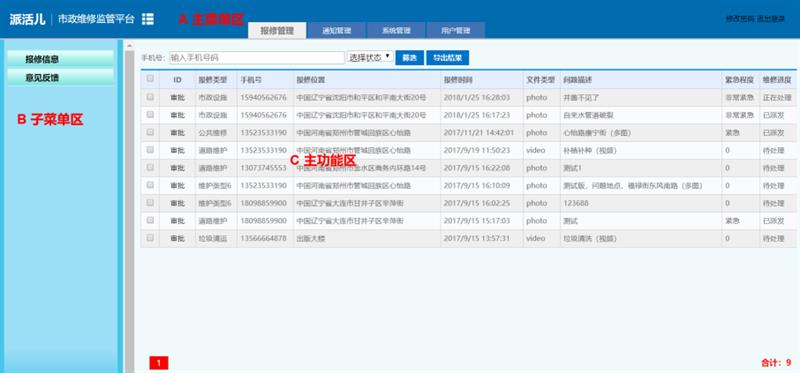800x373 pixels.
Task: Check the row dated 2017/9/15 16:10:09
Action: tap(150, 185)
